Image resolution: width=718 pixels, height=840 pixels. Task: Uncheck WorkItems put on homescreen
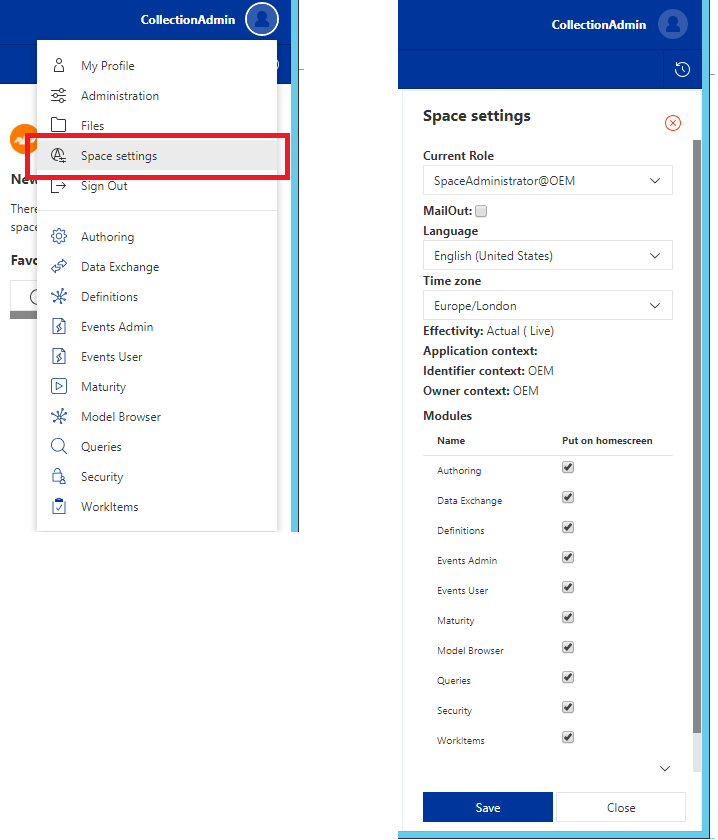tap(568, 737)
